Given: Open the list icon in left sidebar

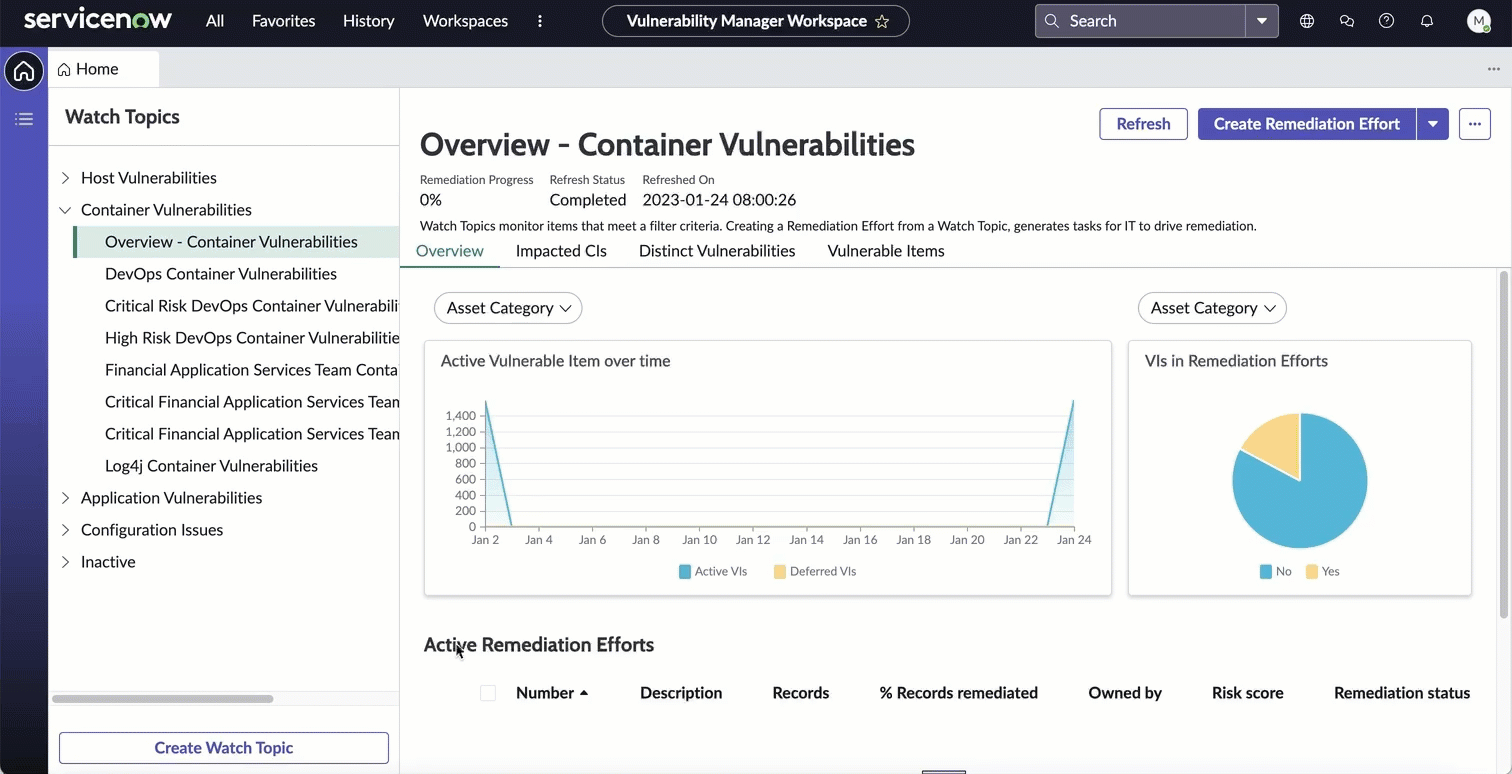Looking at the screenshot, I should pyautogui.click(x=24, y=119).
